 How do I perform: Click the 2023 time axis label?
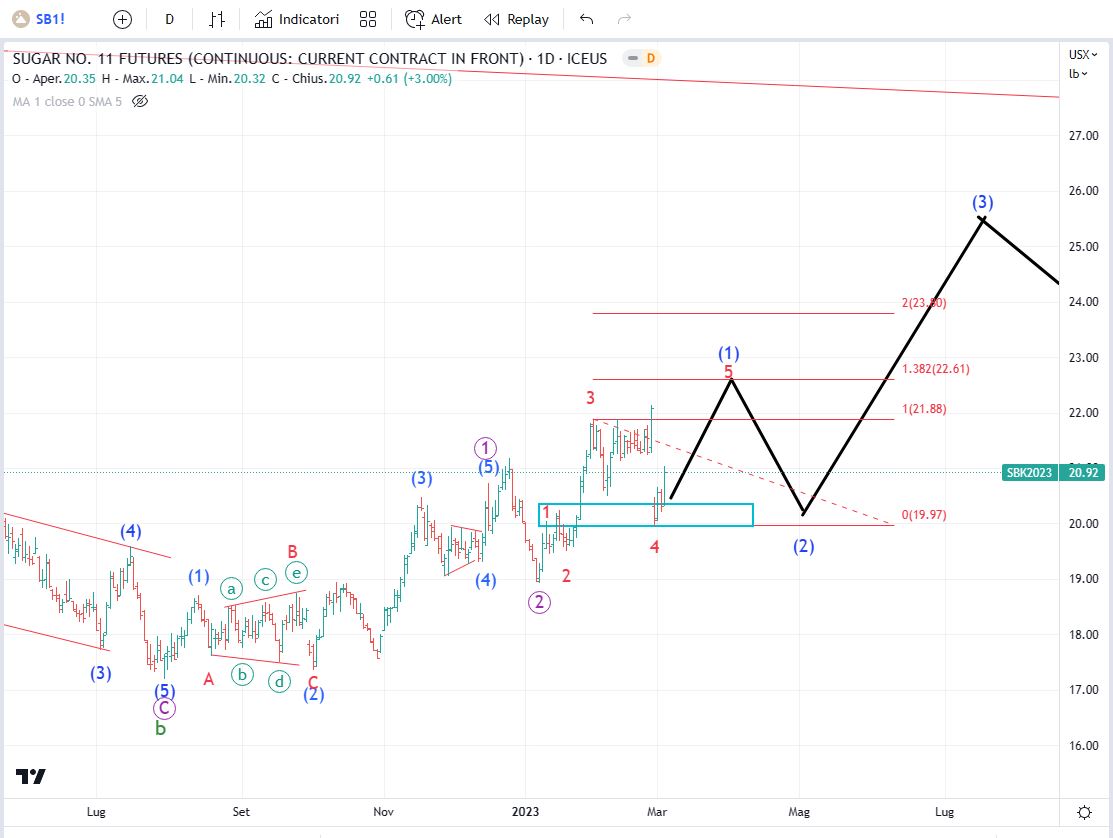point(525,812)
